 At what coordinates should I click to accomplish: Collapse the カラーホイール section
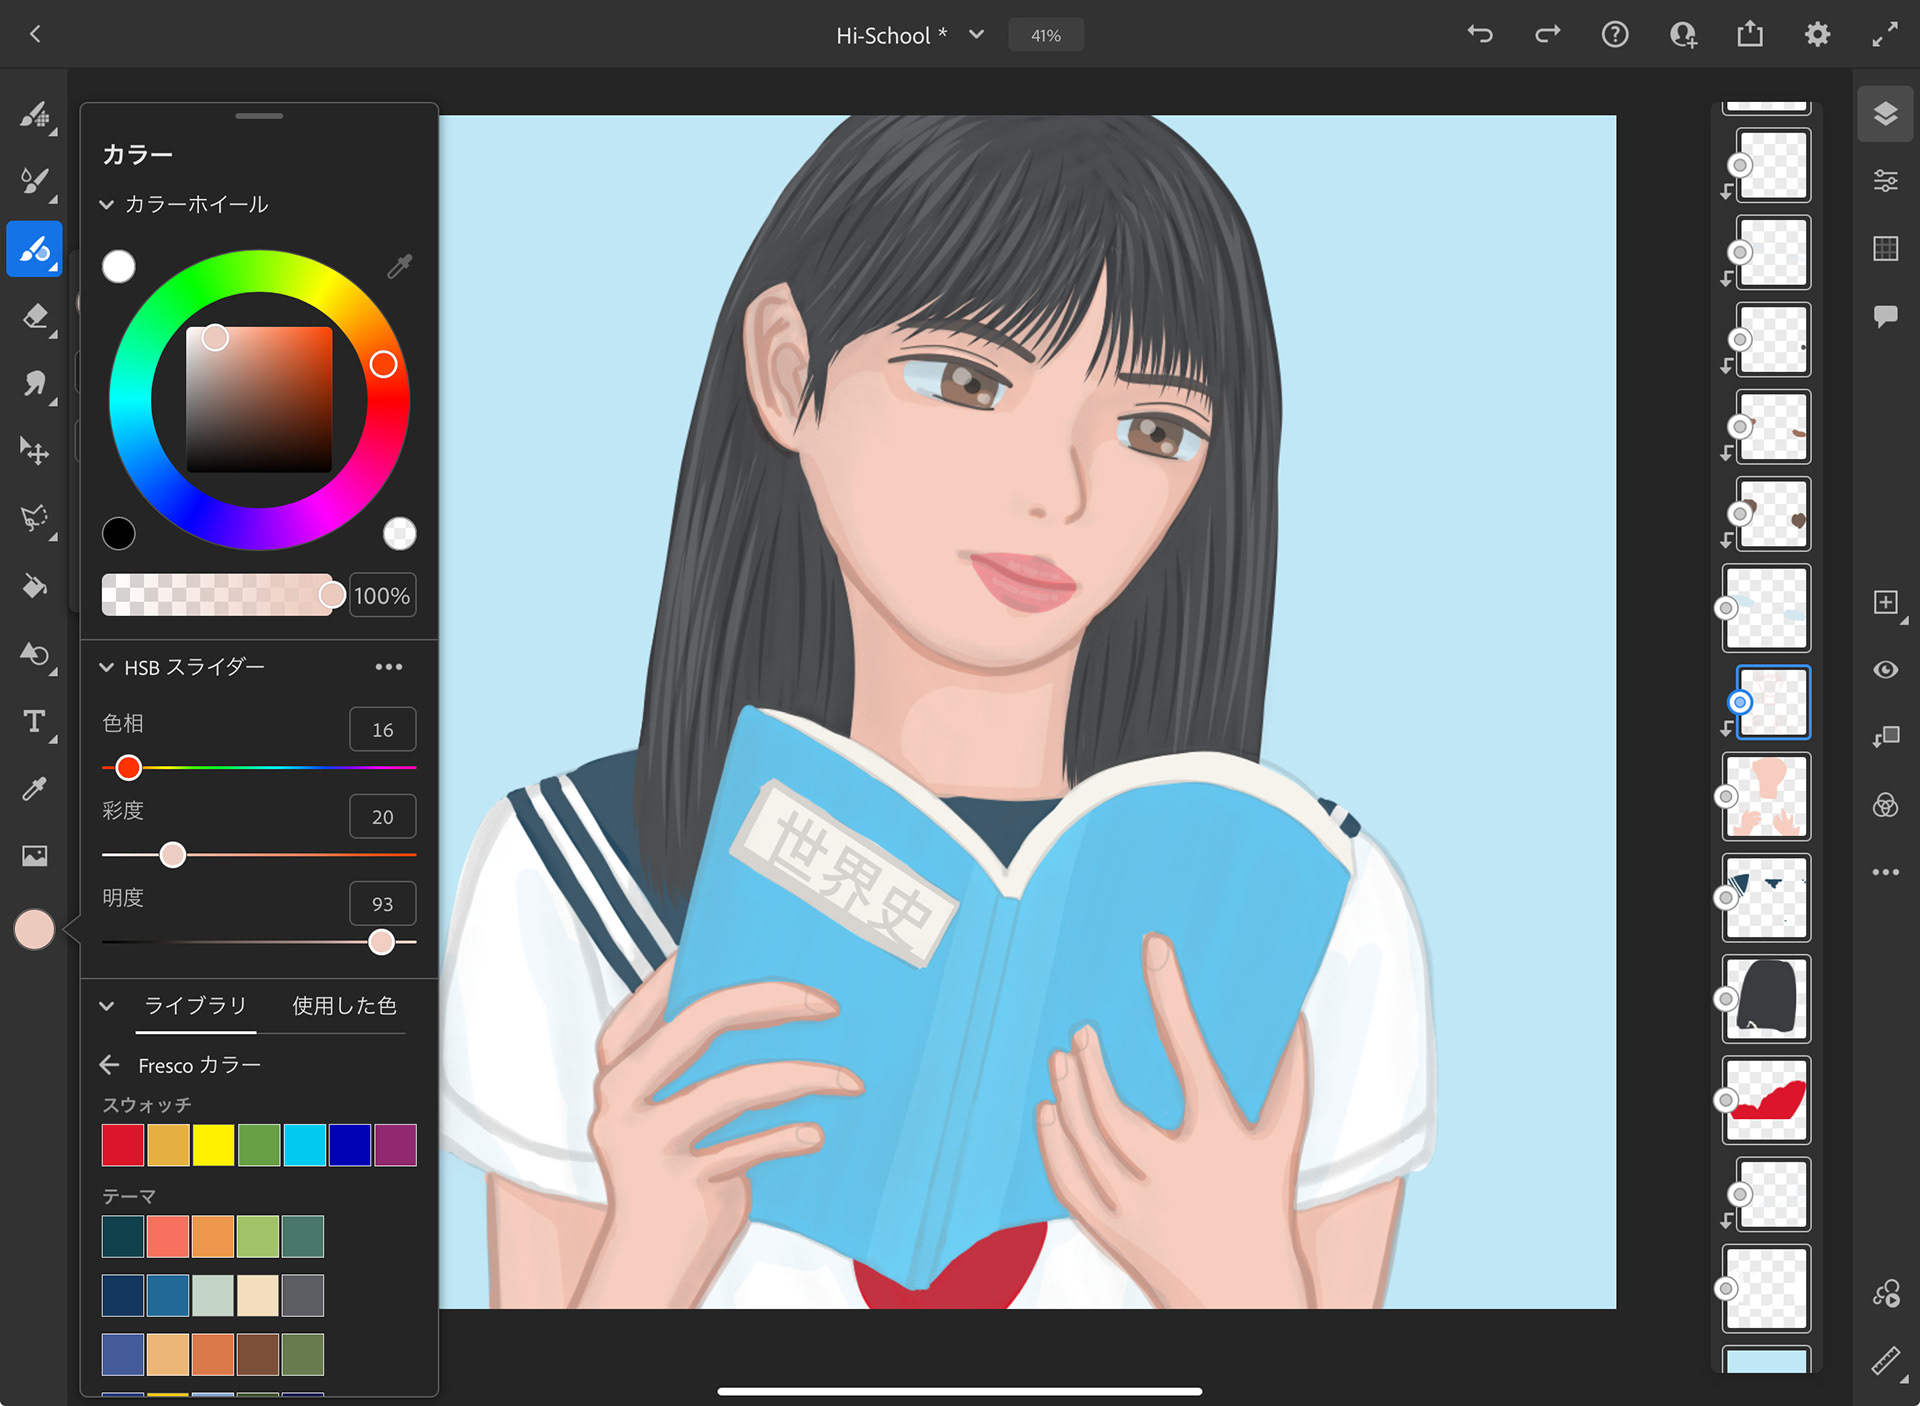point(107,204)
